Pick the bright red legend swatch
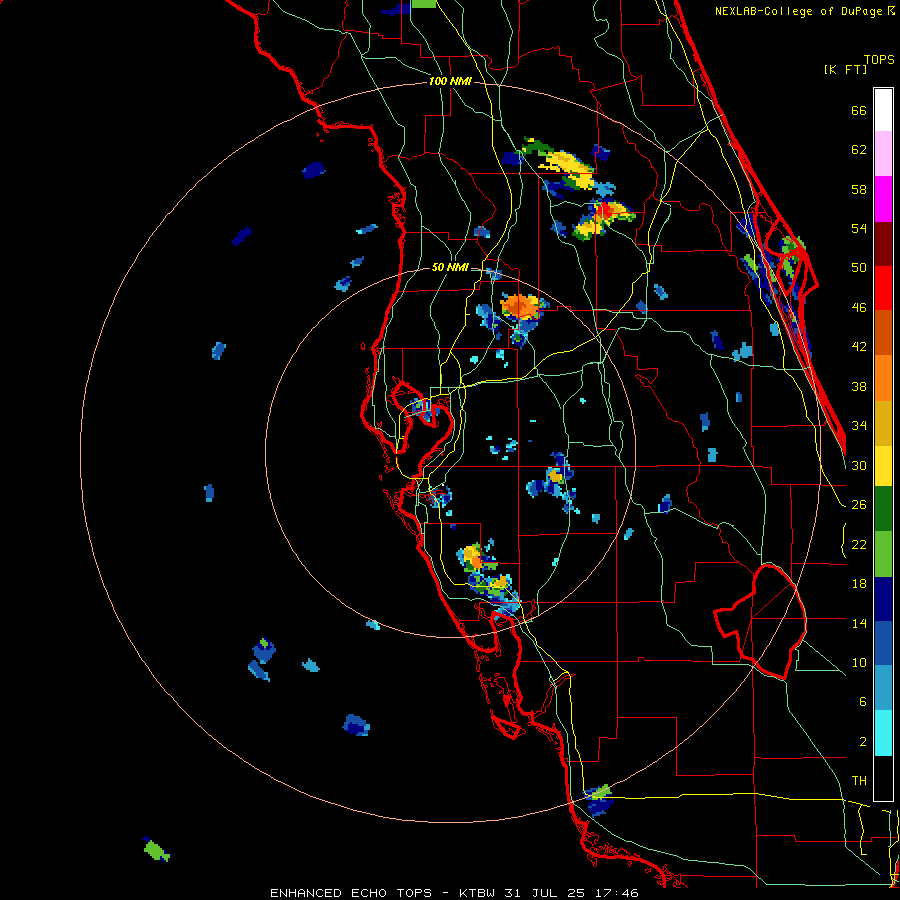This screenshot has width=900, height=900. pos(883,288)
